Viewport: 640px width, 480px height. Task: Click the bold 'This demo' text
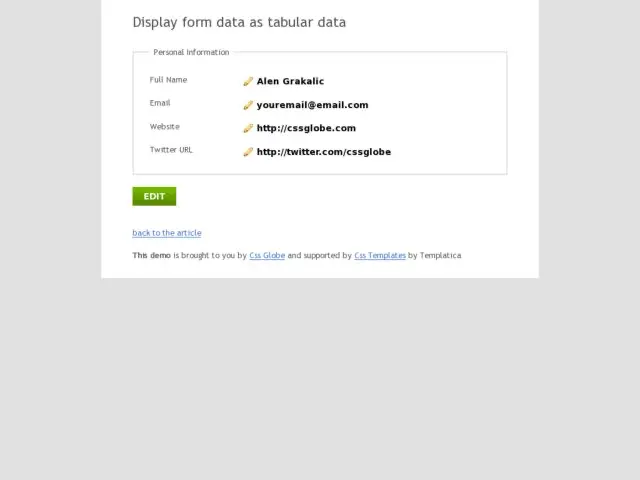(x=151, y=256)
